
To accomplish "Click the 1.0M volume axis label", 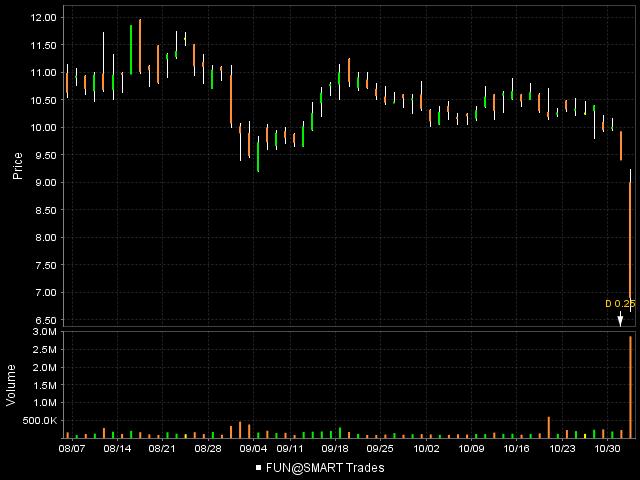I will pos(45,403).
